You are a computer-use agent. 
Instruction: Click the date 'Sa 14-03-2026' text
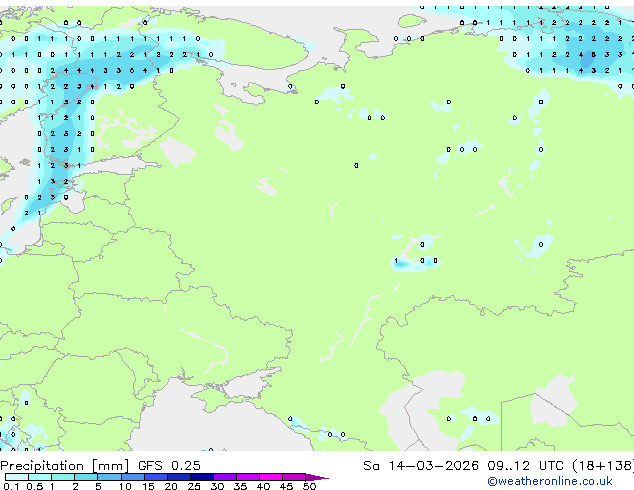(x=421, y=465)
